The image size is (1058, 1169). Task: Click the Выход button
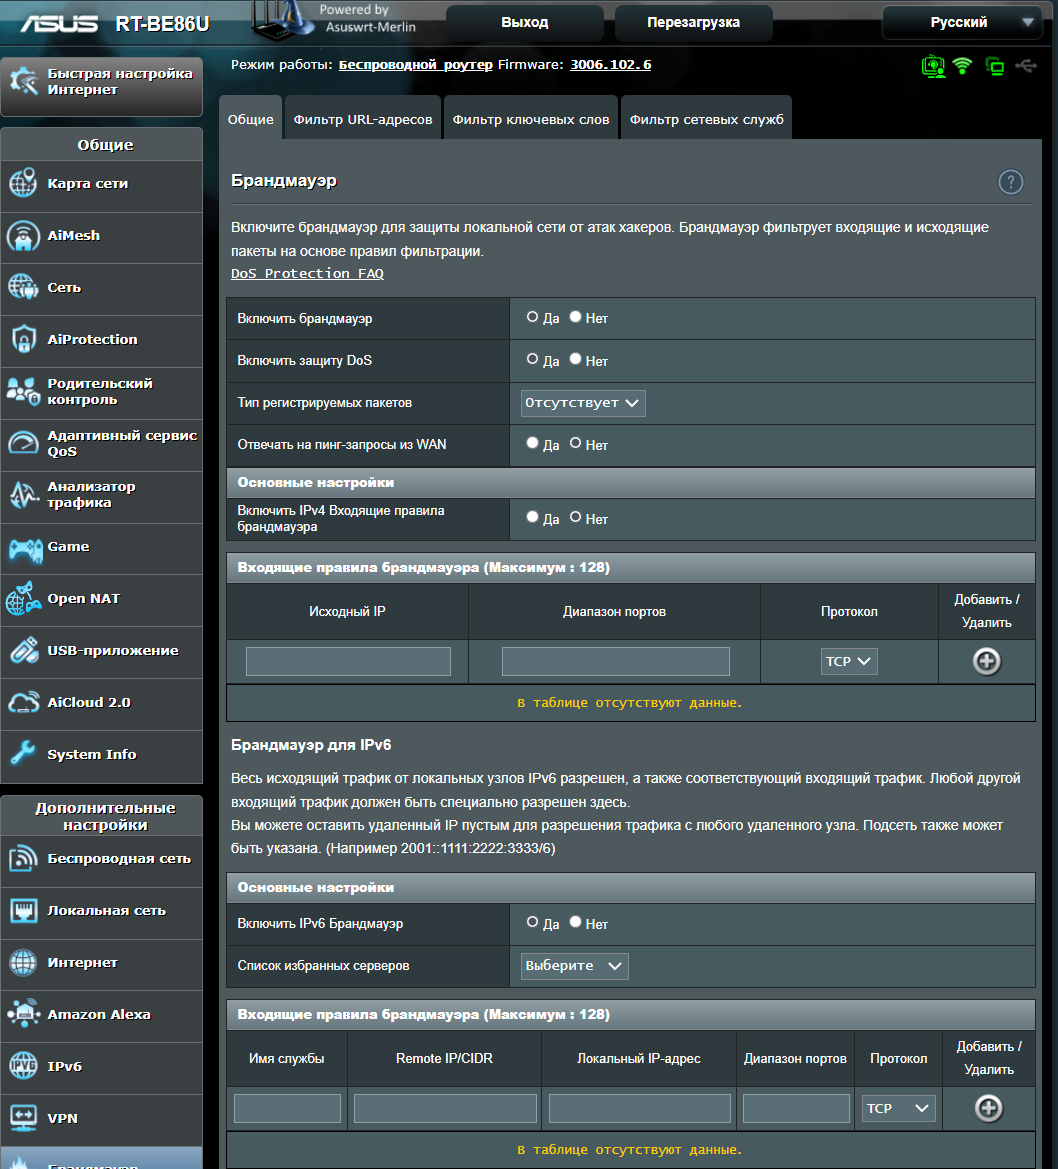(x=525, y=22)
